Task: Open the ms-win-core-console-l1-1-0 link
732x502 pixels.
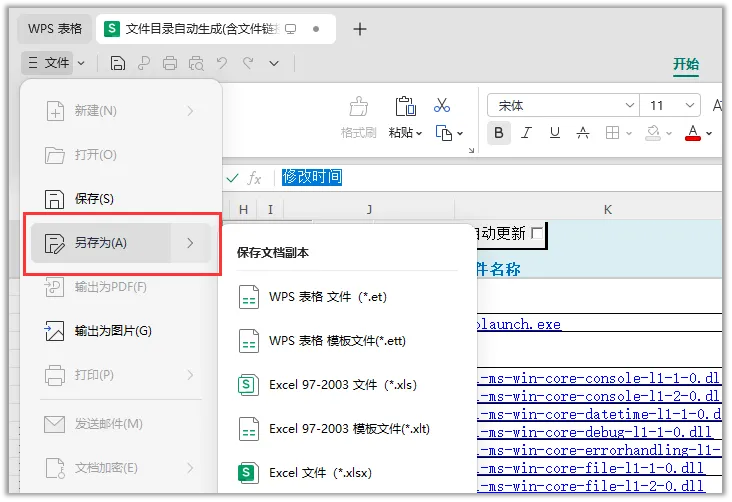Action: 598,377
